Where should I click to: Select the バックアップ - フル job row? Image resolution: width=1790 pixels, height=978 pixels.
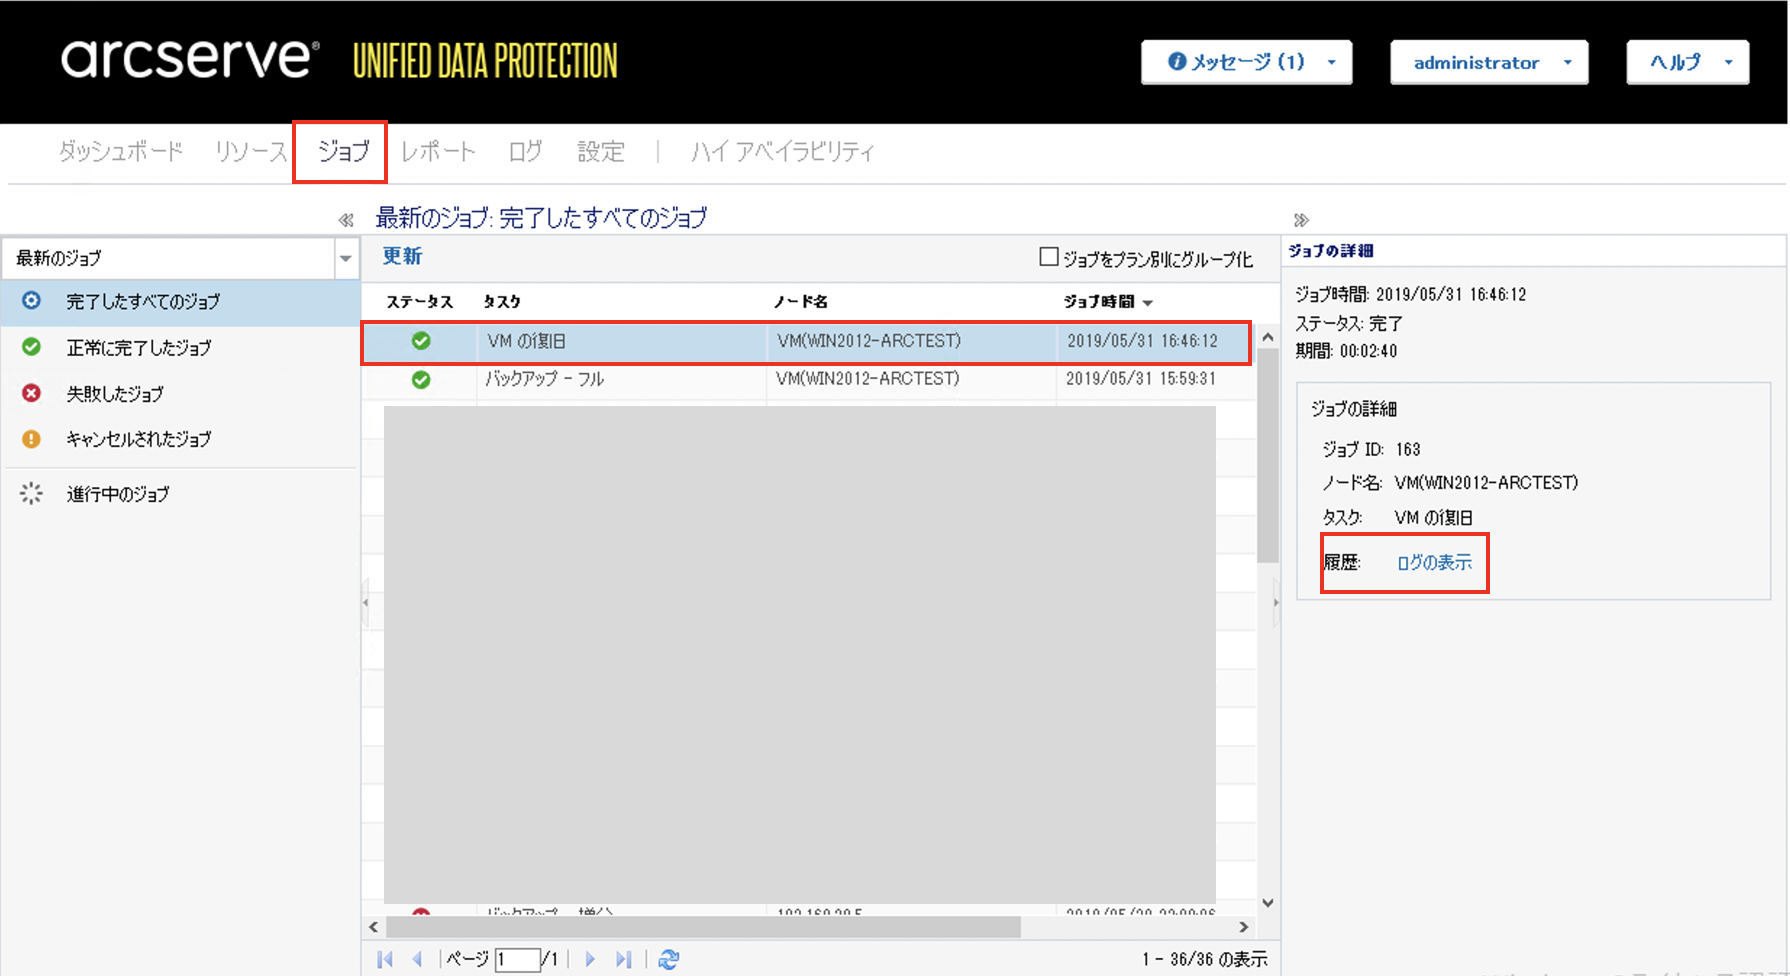point(806,380)
